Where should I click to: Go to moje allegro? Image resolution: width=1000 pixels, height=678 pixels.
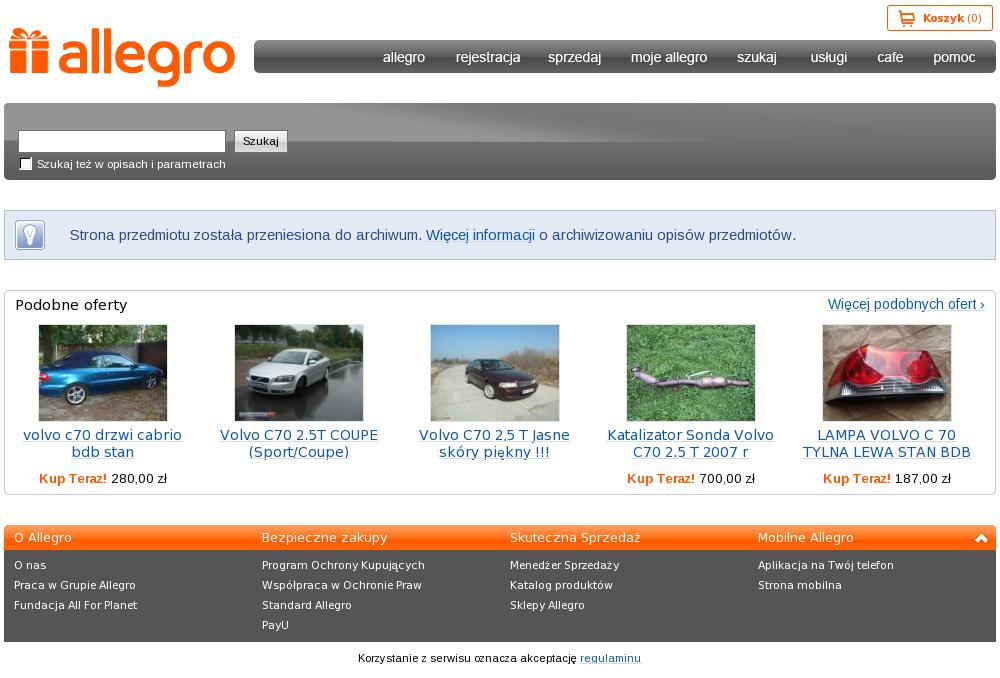[x=669, y=57]
